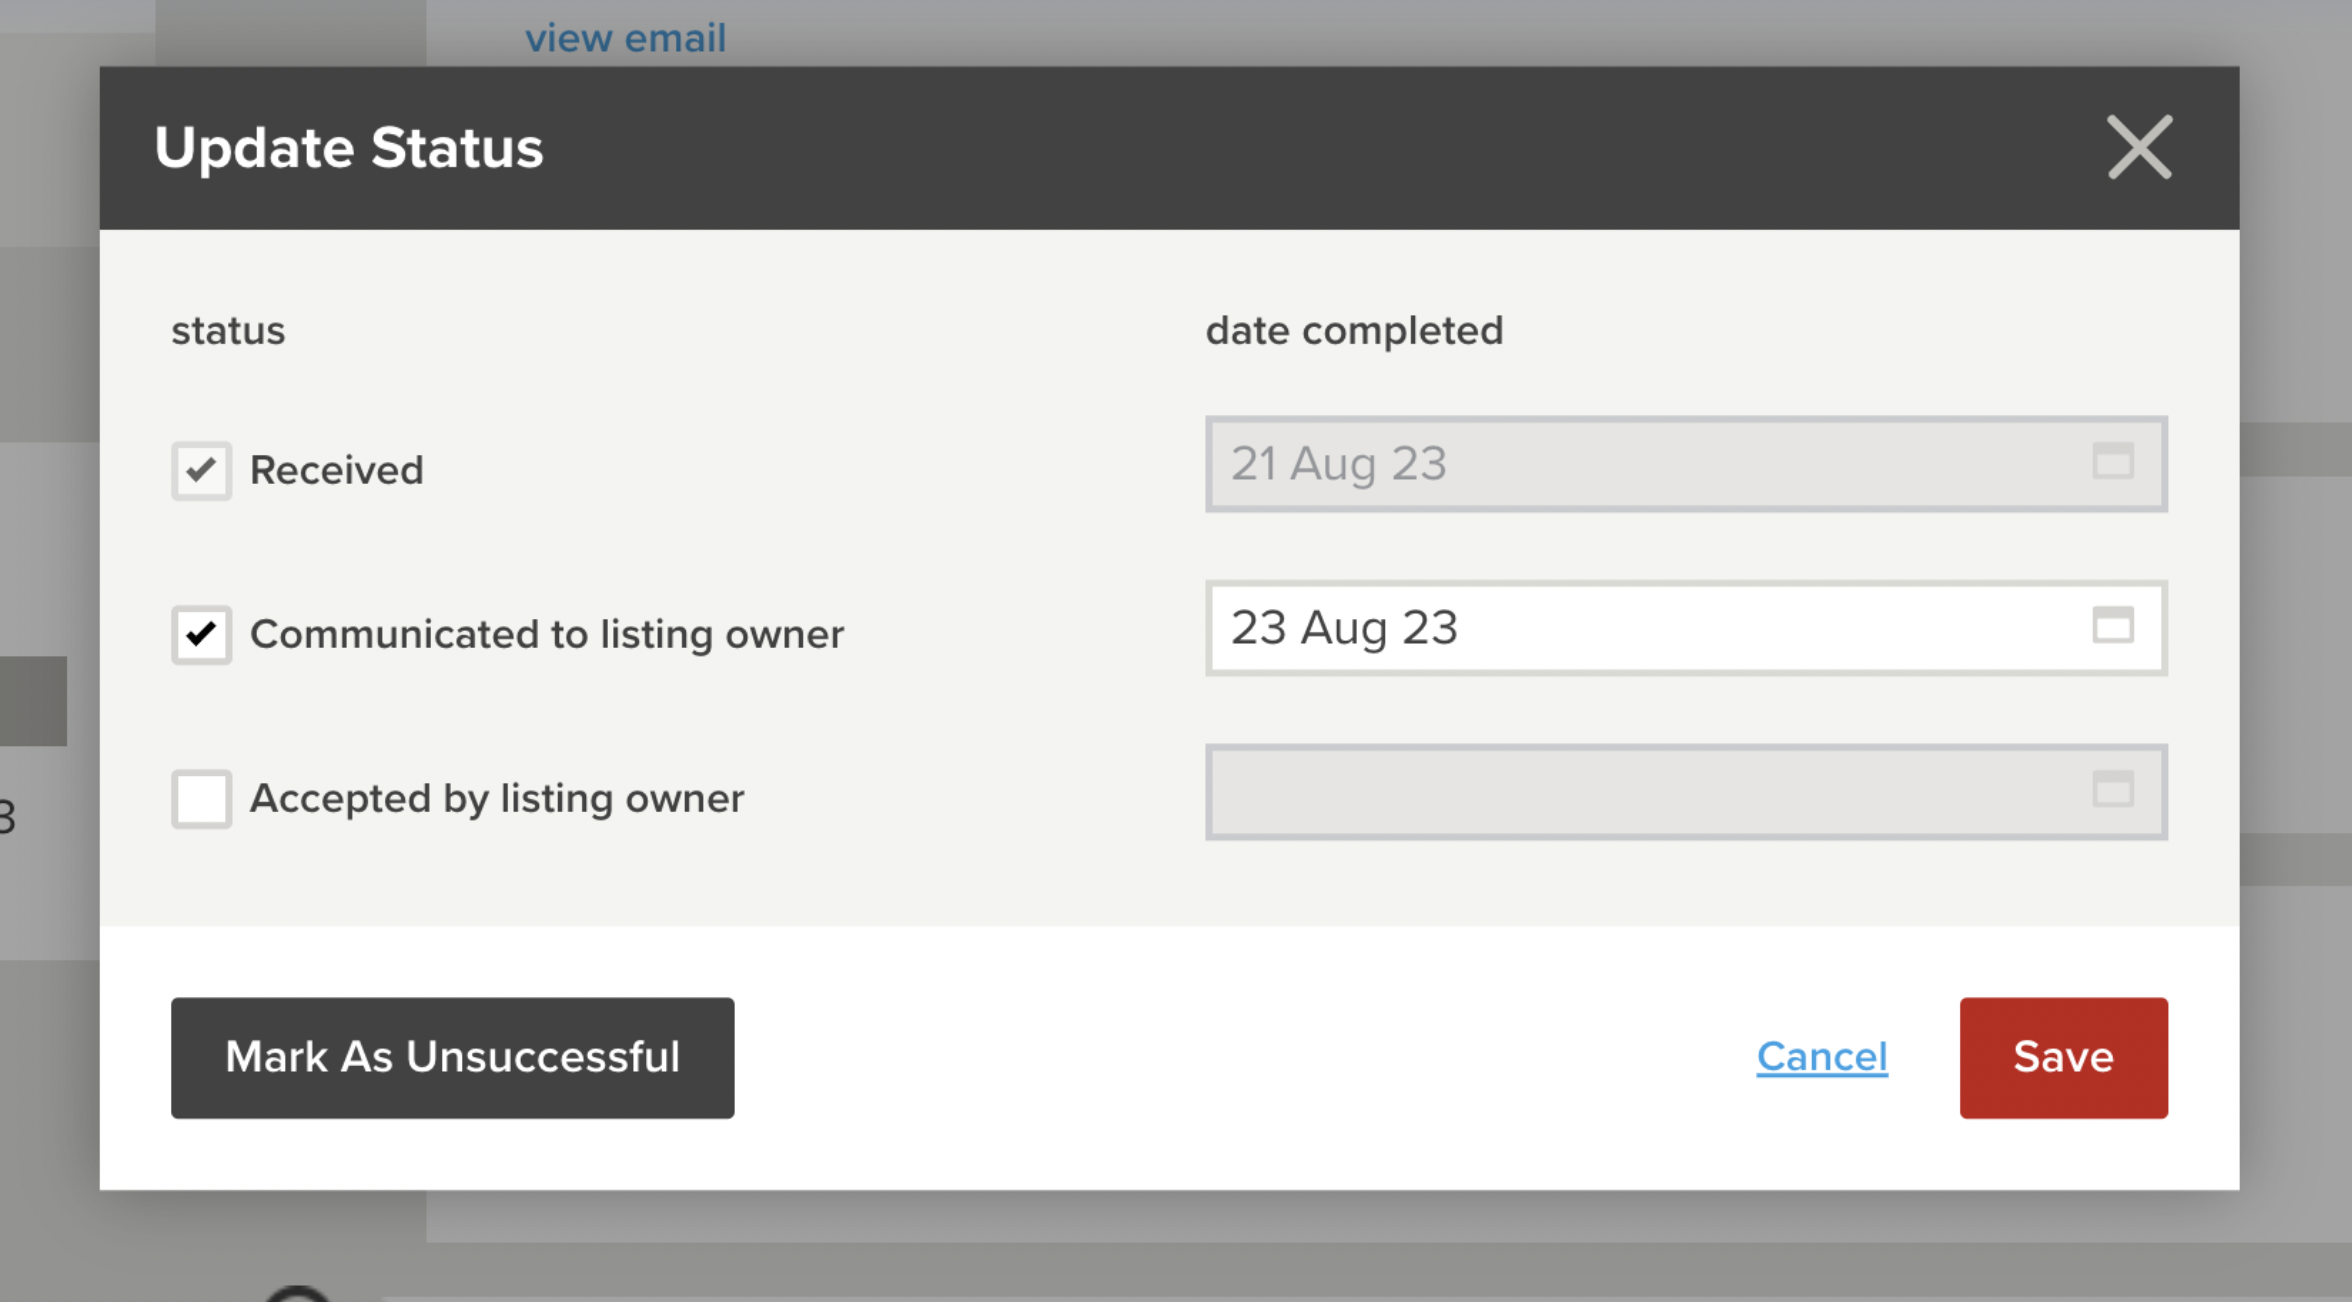Open the date picker for Communicated to listing owner
This screenshot has height=1302, width=2352.
[2113, 628]
